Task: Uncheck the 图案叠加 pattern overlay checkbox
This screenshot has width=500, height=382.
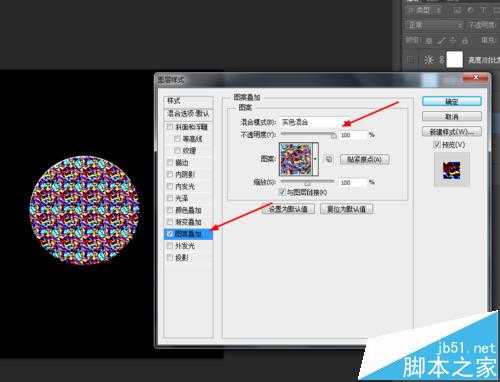Action: 170,234
